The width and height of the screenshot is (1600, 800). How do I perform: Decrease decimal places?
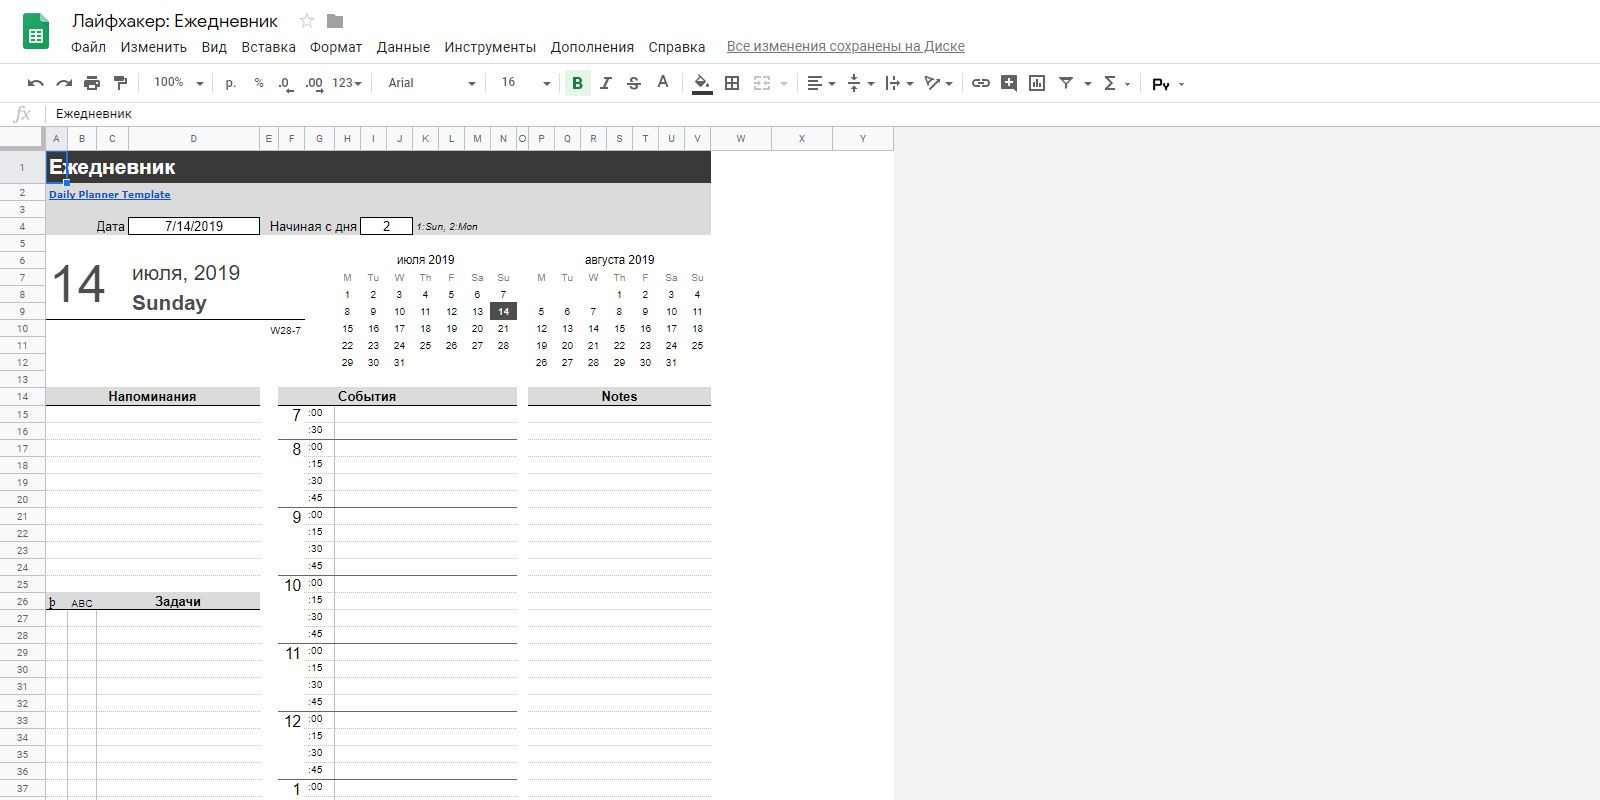(x=286, y=83)
